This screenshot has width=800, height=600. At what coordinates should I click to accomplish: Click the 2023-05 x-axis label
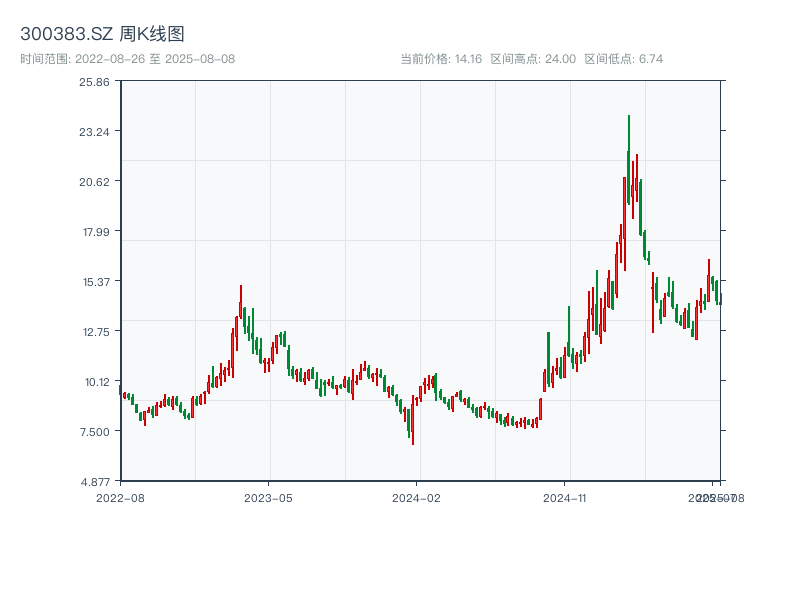pos(268,498)
